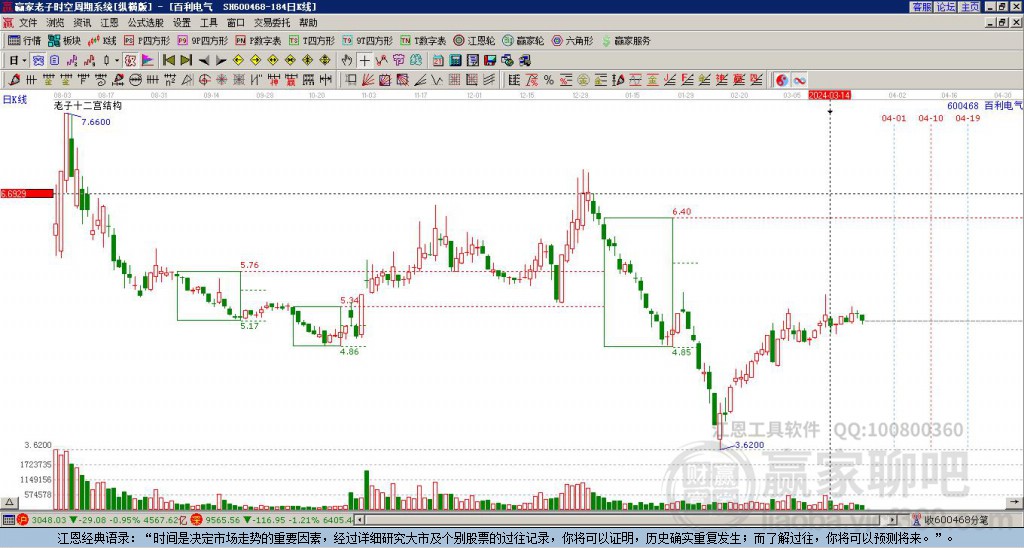Click the save floppy disk icon
This screenshot has width=1024, height=548.
[x=490, y=60]
